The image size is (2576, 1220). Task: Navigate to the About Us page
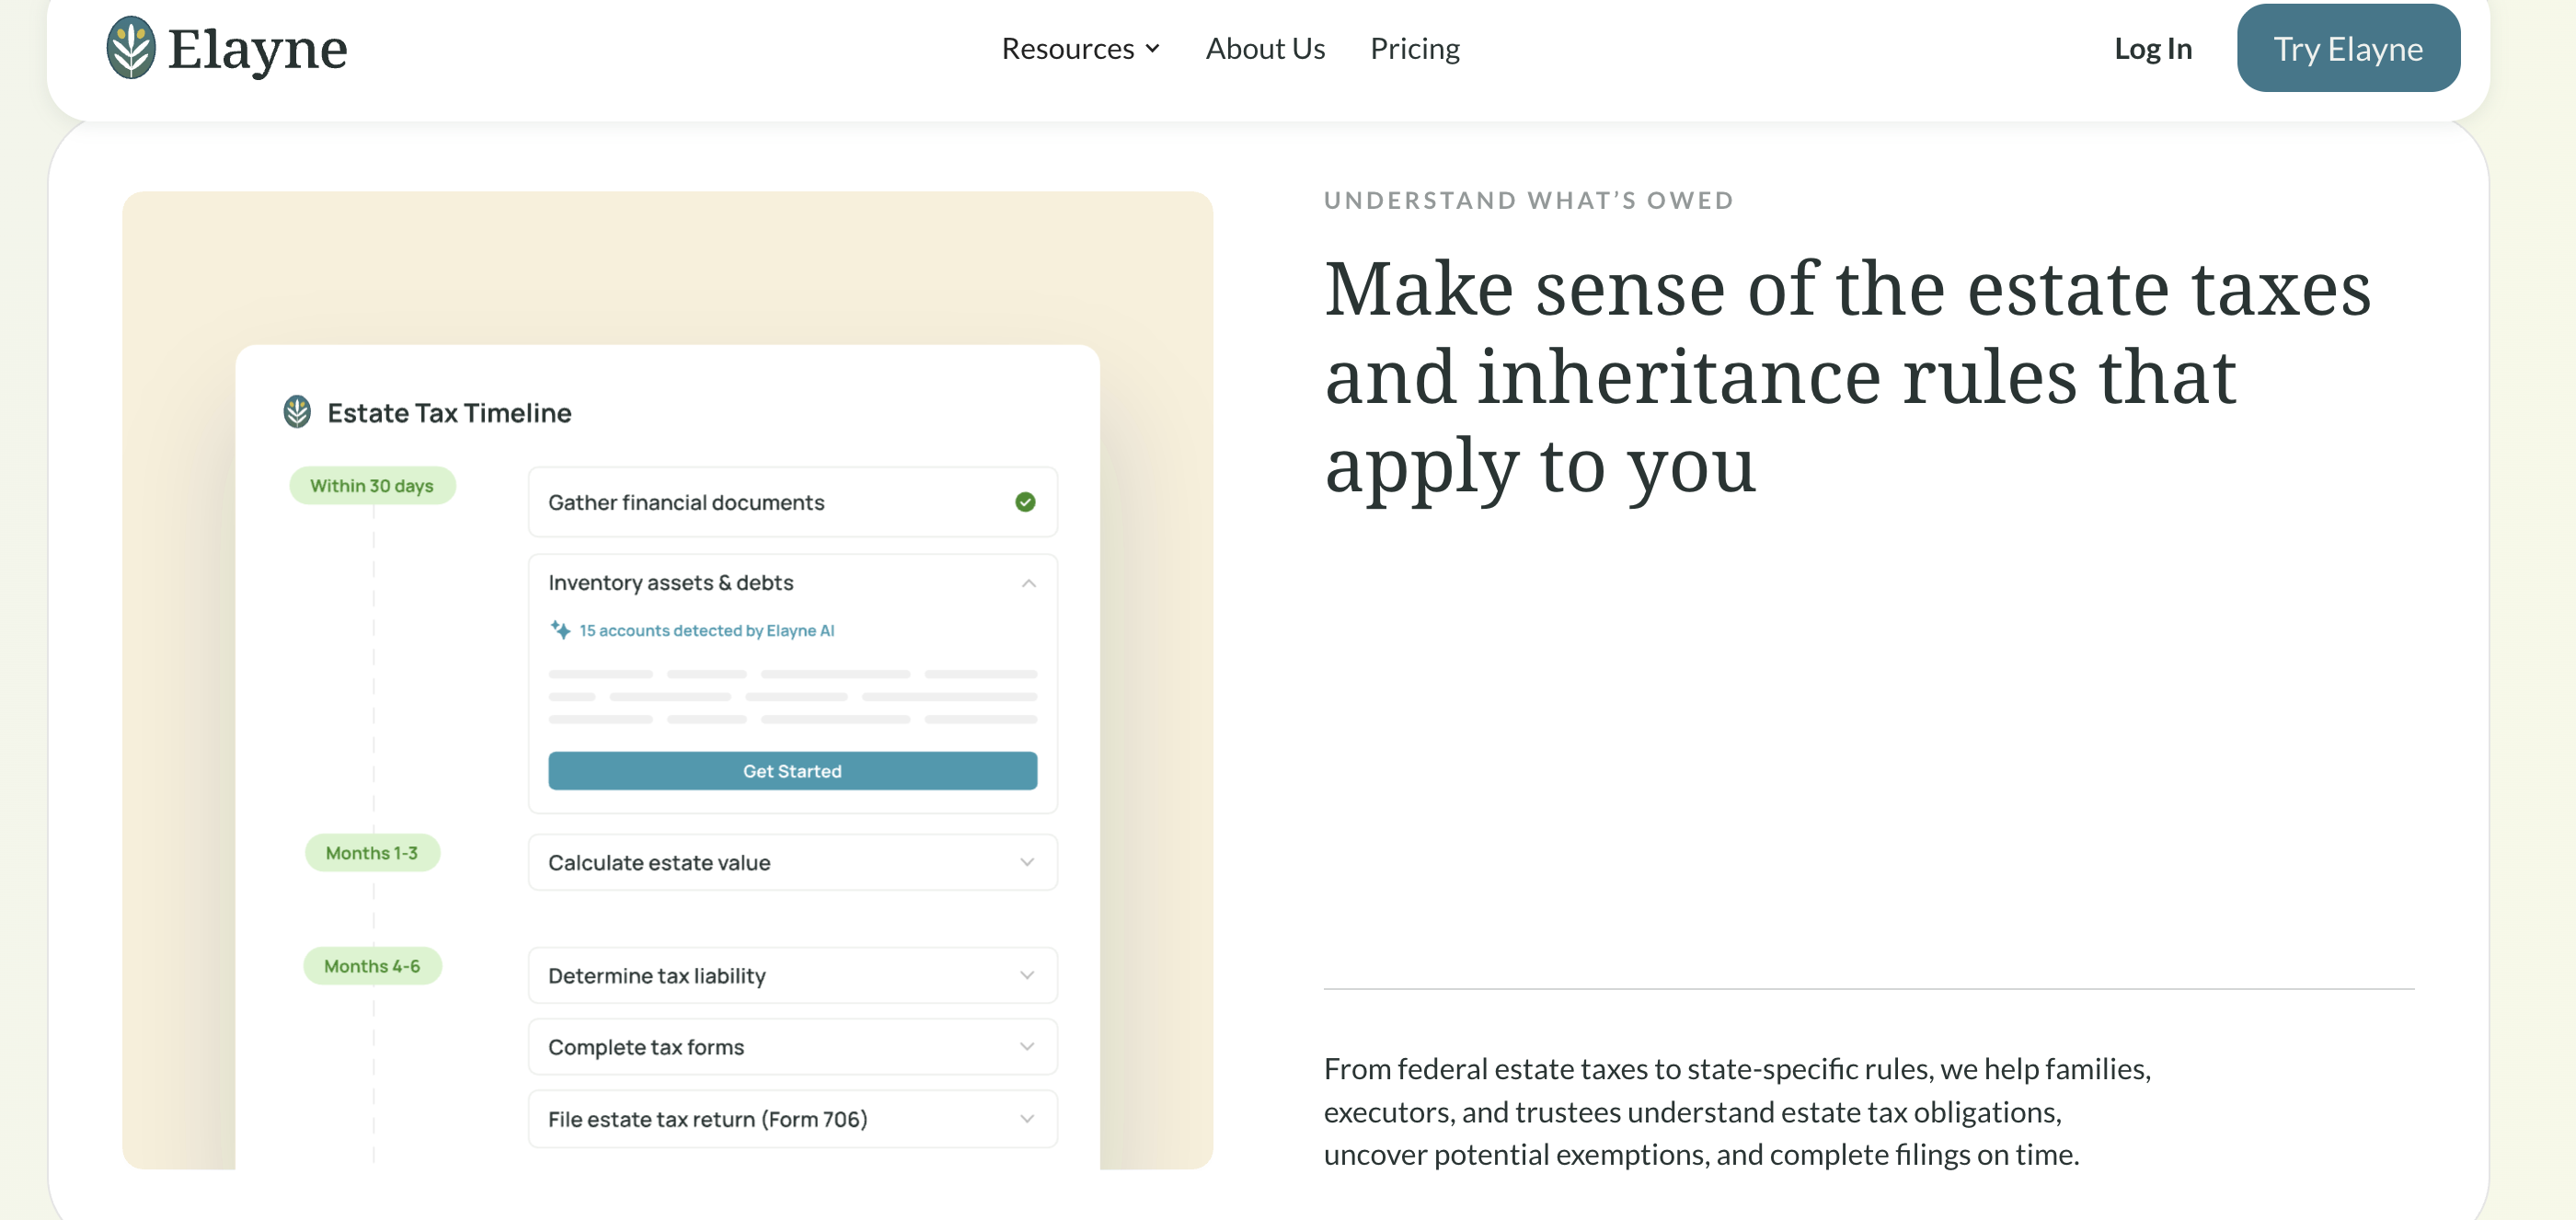click(1264, 48)
